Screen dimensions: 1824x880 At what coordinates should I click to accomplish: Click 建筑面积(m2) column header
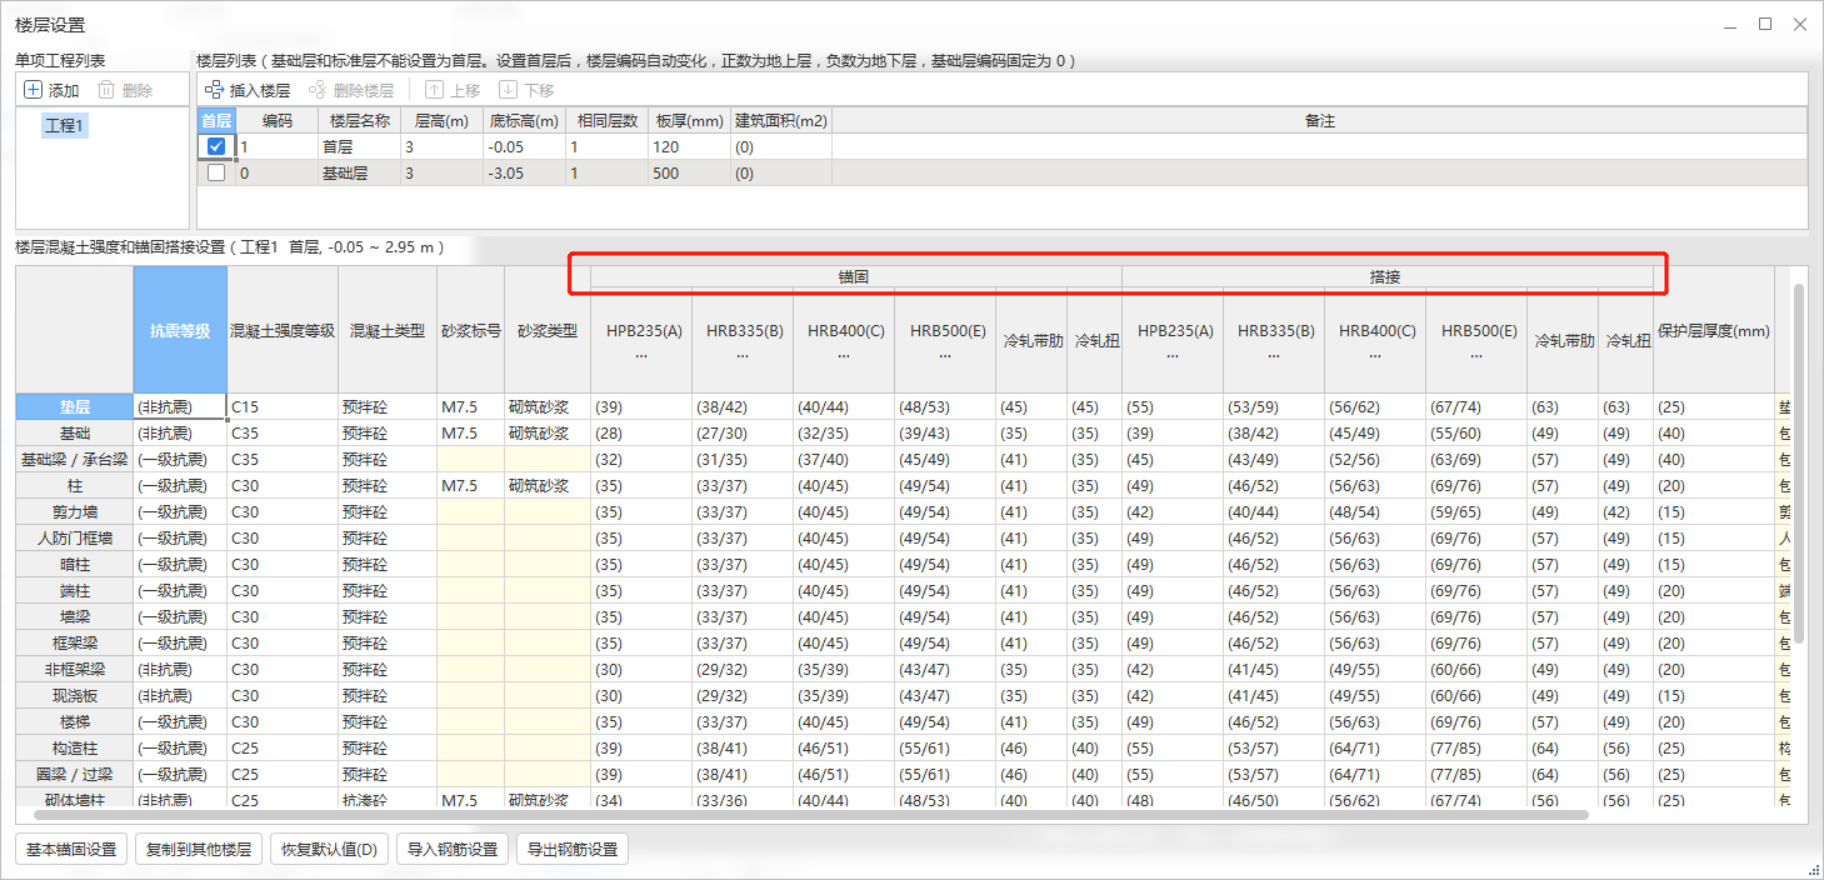pos(781,121)
